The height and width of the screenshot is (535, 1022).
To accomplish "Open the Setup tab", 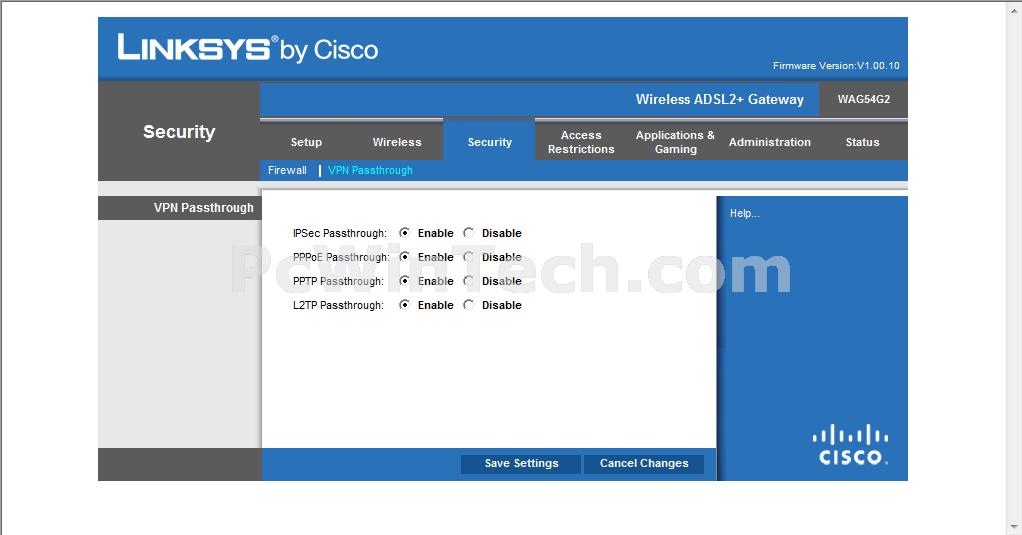I will [306, 142].
